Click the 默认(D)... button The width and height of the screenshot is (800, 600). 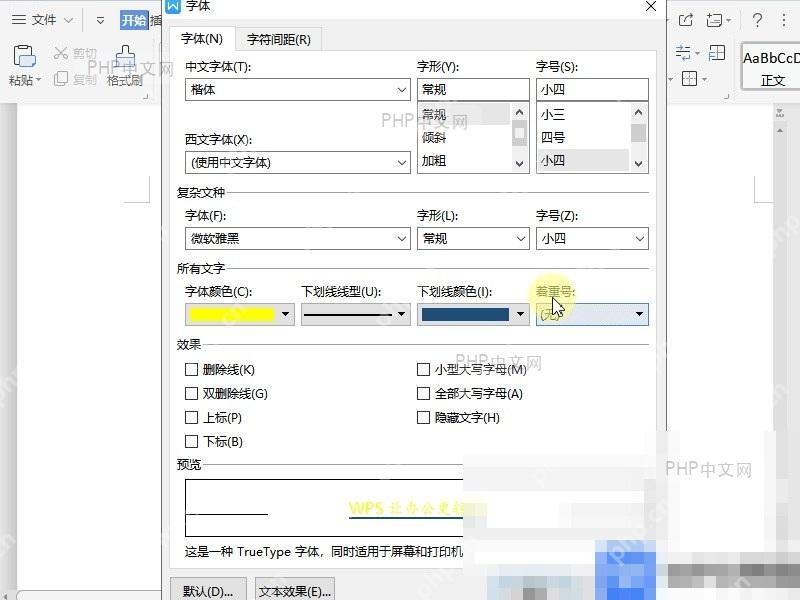coord(208,591)
